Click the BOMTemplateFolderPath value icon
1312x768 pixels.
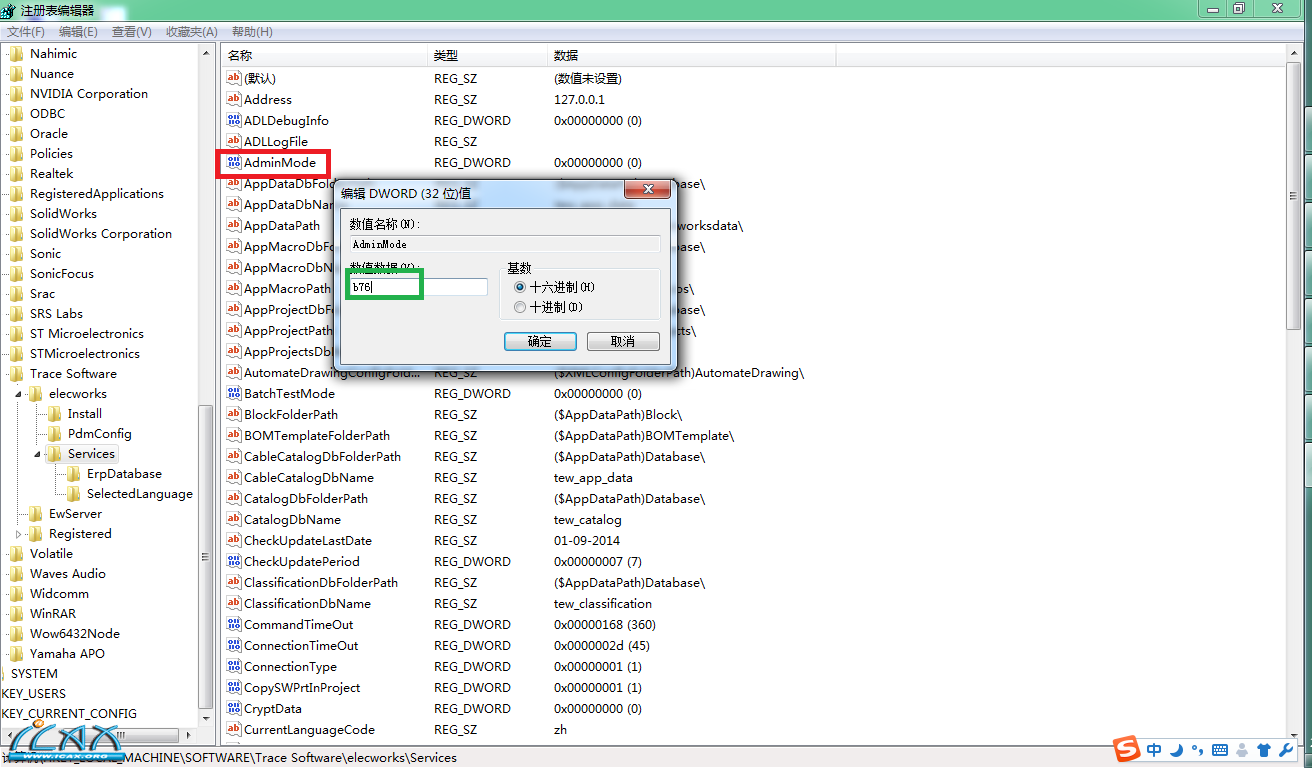point(234,435)
